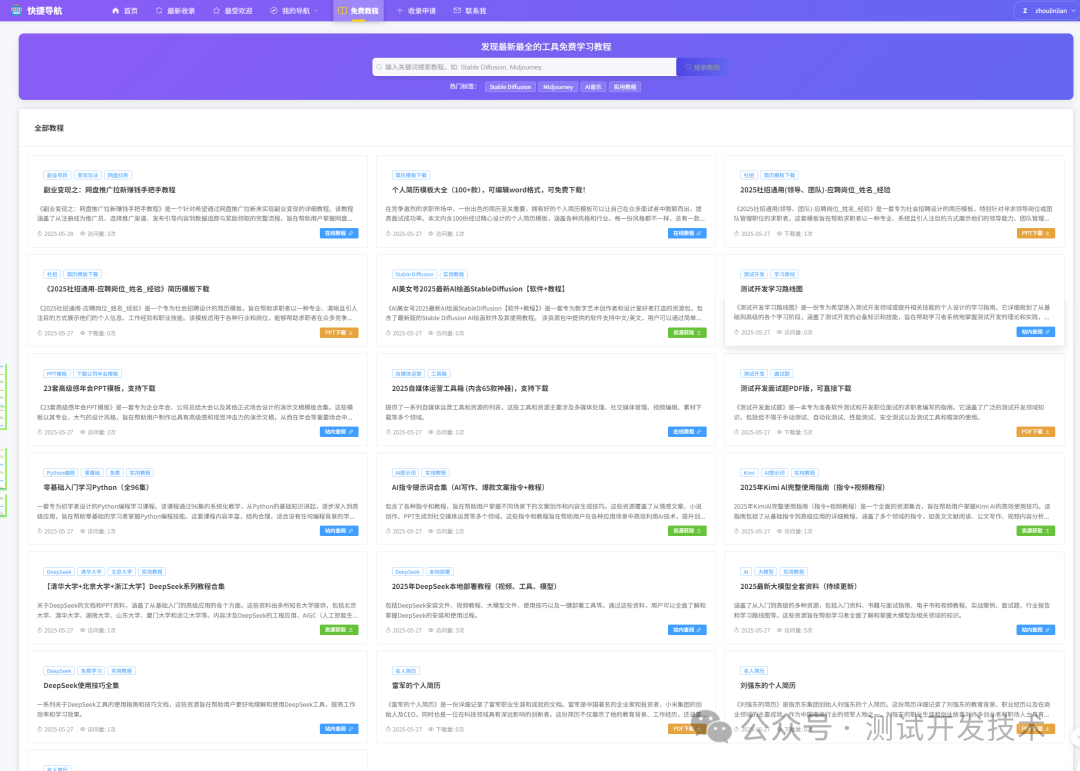
Task: Click 资源获取 on the AI美女号 StableDiffusion card
Action: coord(687,332)
